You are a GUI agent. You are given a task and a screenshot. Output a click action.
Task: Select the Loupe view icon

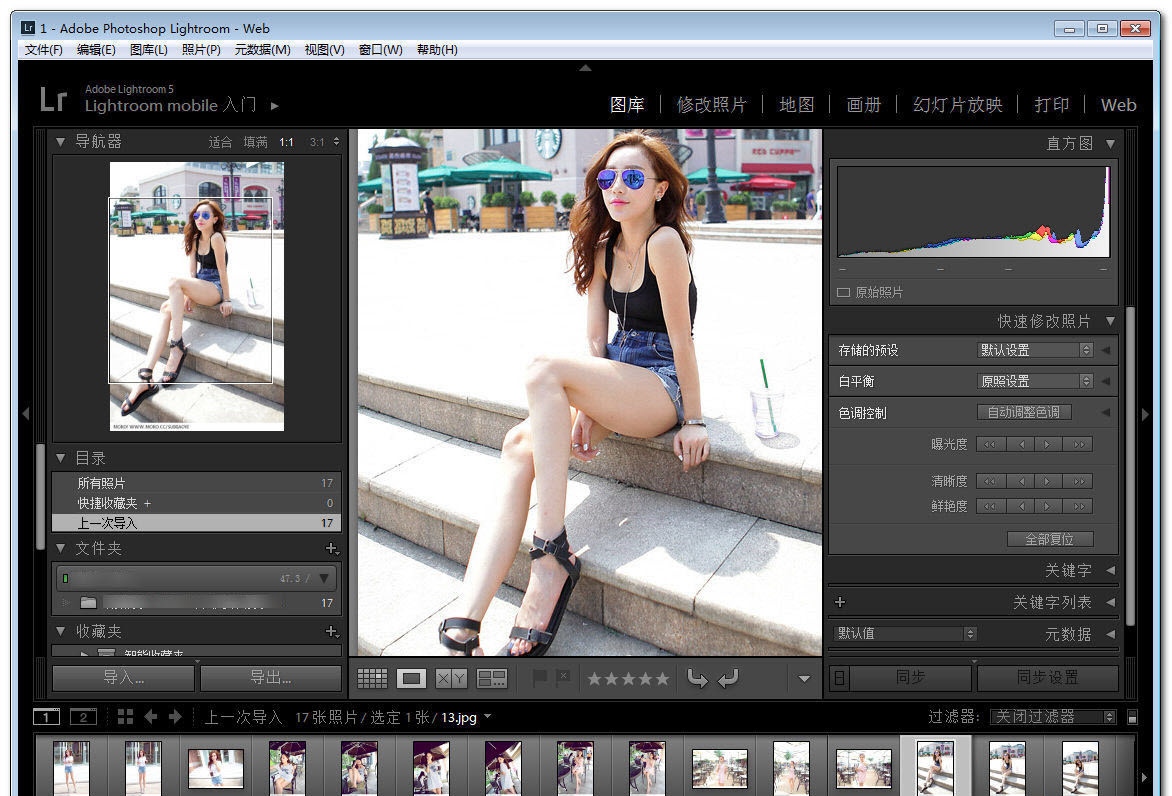coord(411,677)
